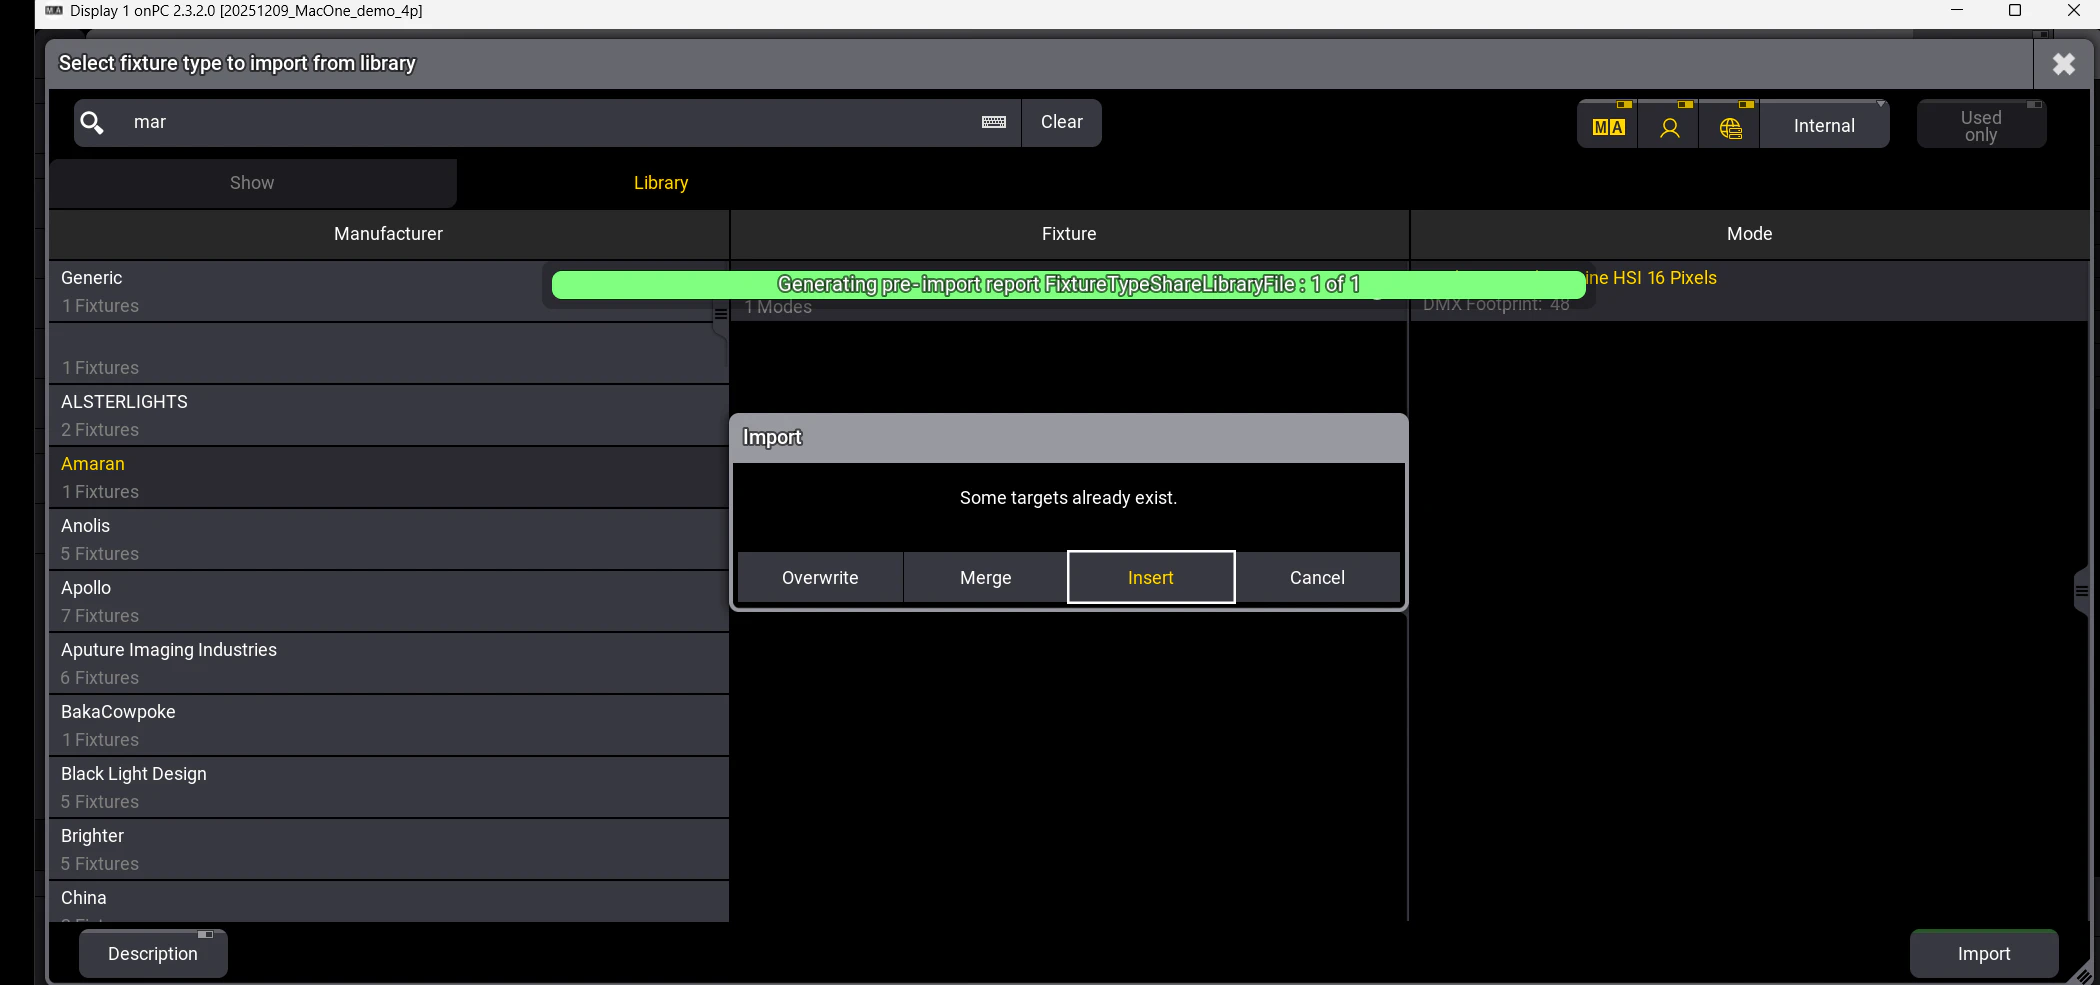Open the Internal drive dropdown
Image resolution: width=2100 pixels, height=985 pixels.
click(1824, 125)
